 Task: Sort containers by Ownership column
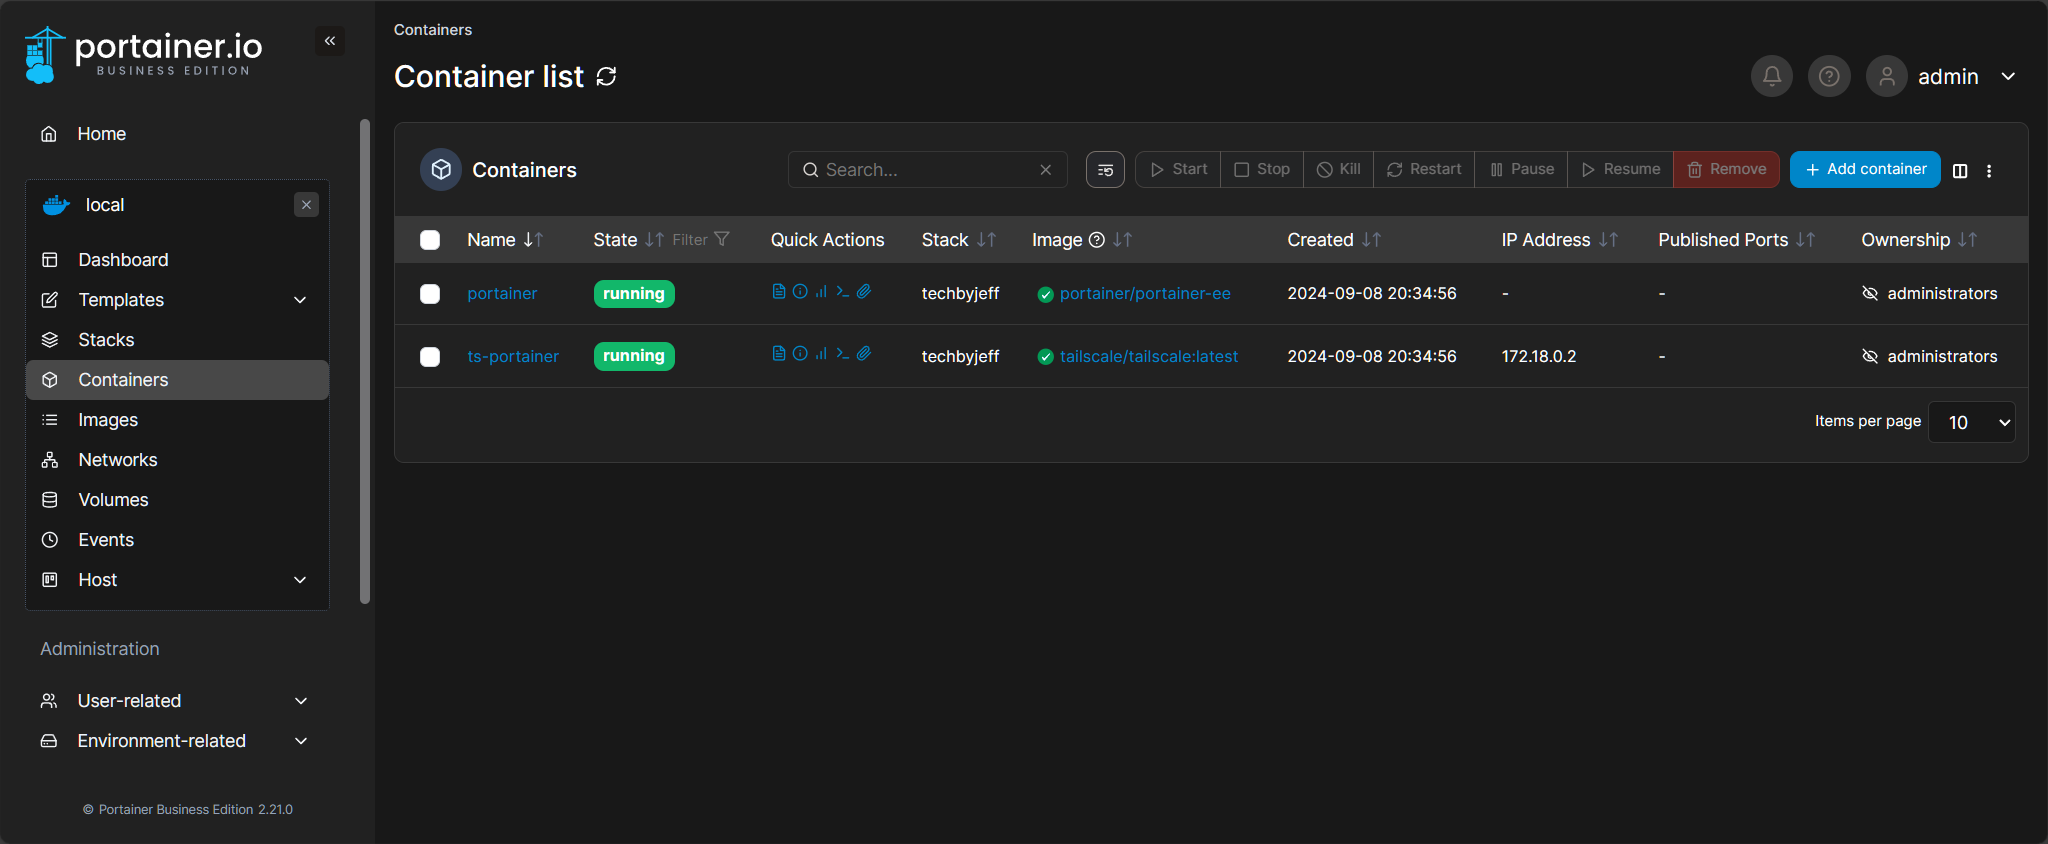click(x=1919, y=240)
